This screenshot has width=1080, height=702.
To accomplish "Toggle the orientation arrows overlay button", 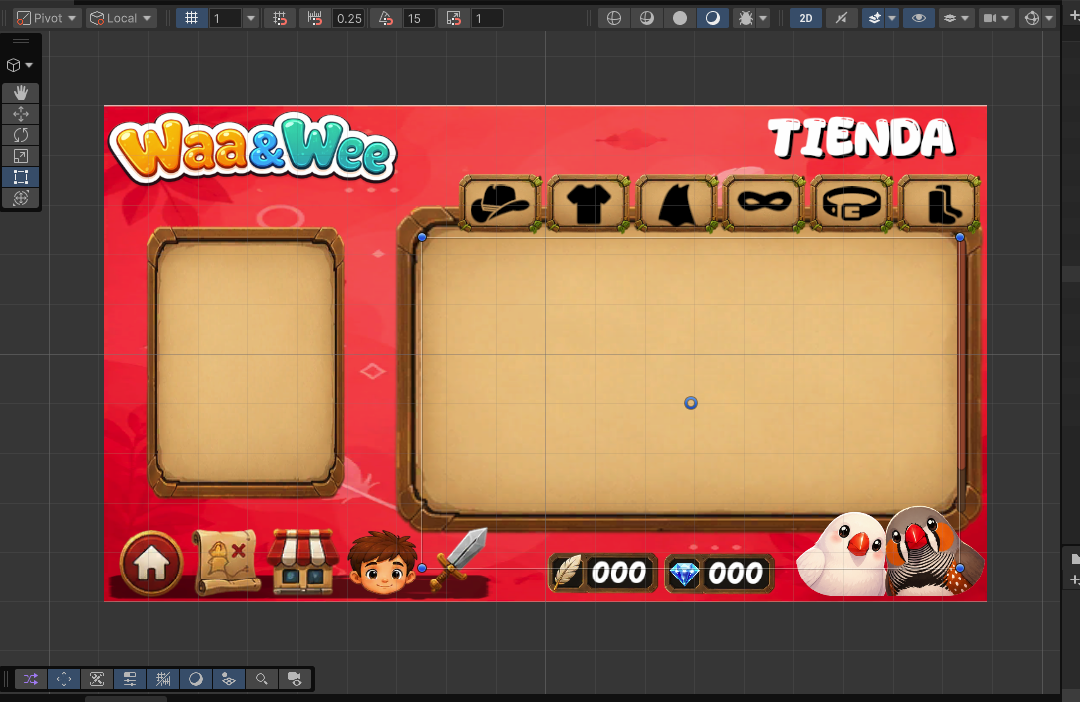I will coord(63,679).
